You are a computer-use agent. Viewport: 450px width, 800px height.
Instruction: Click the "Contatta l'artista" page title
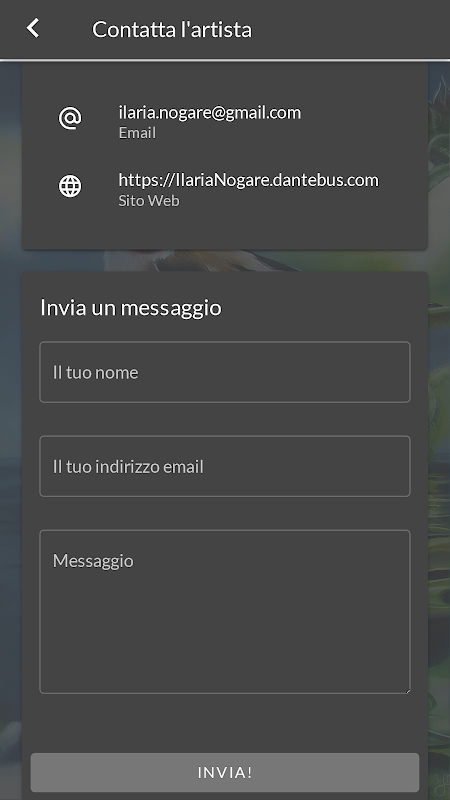point(172,29)
